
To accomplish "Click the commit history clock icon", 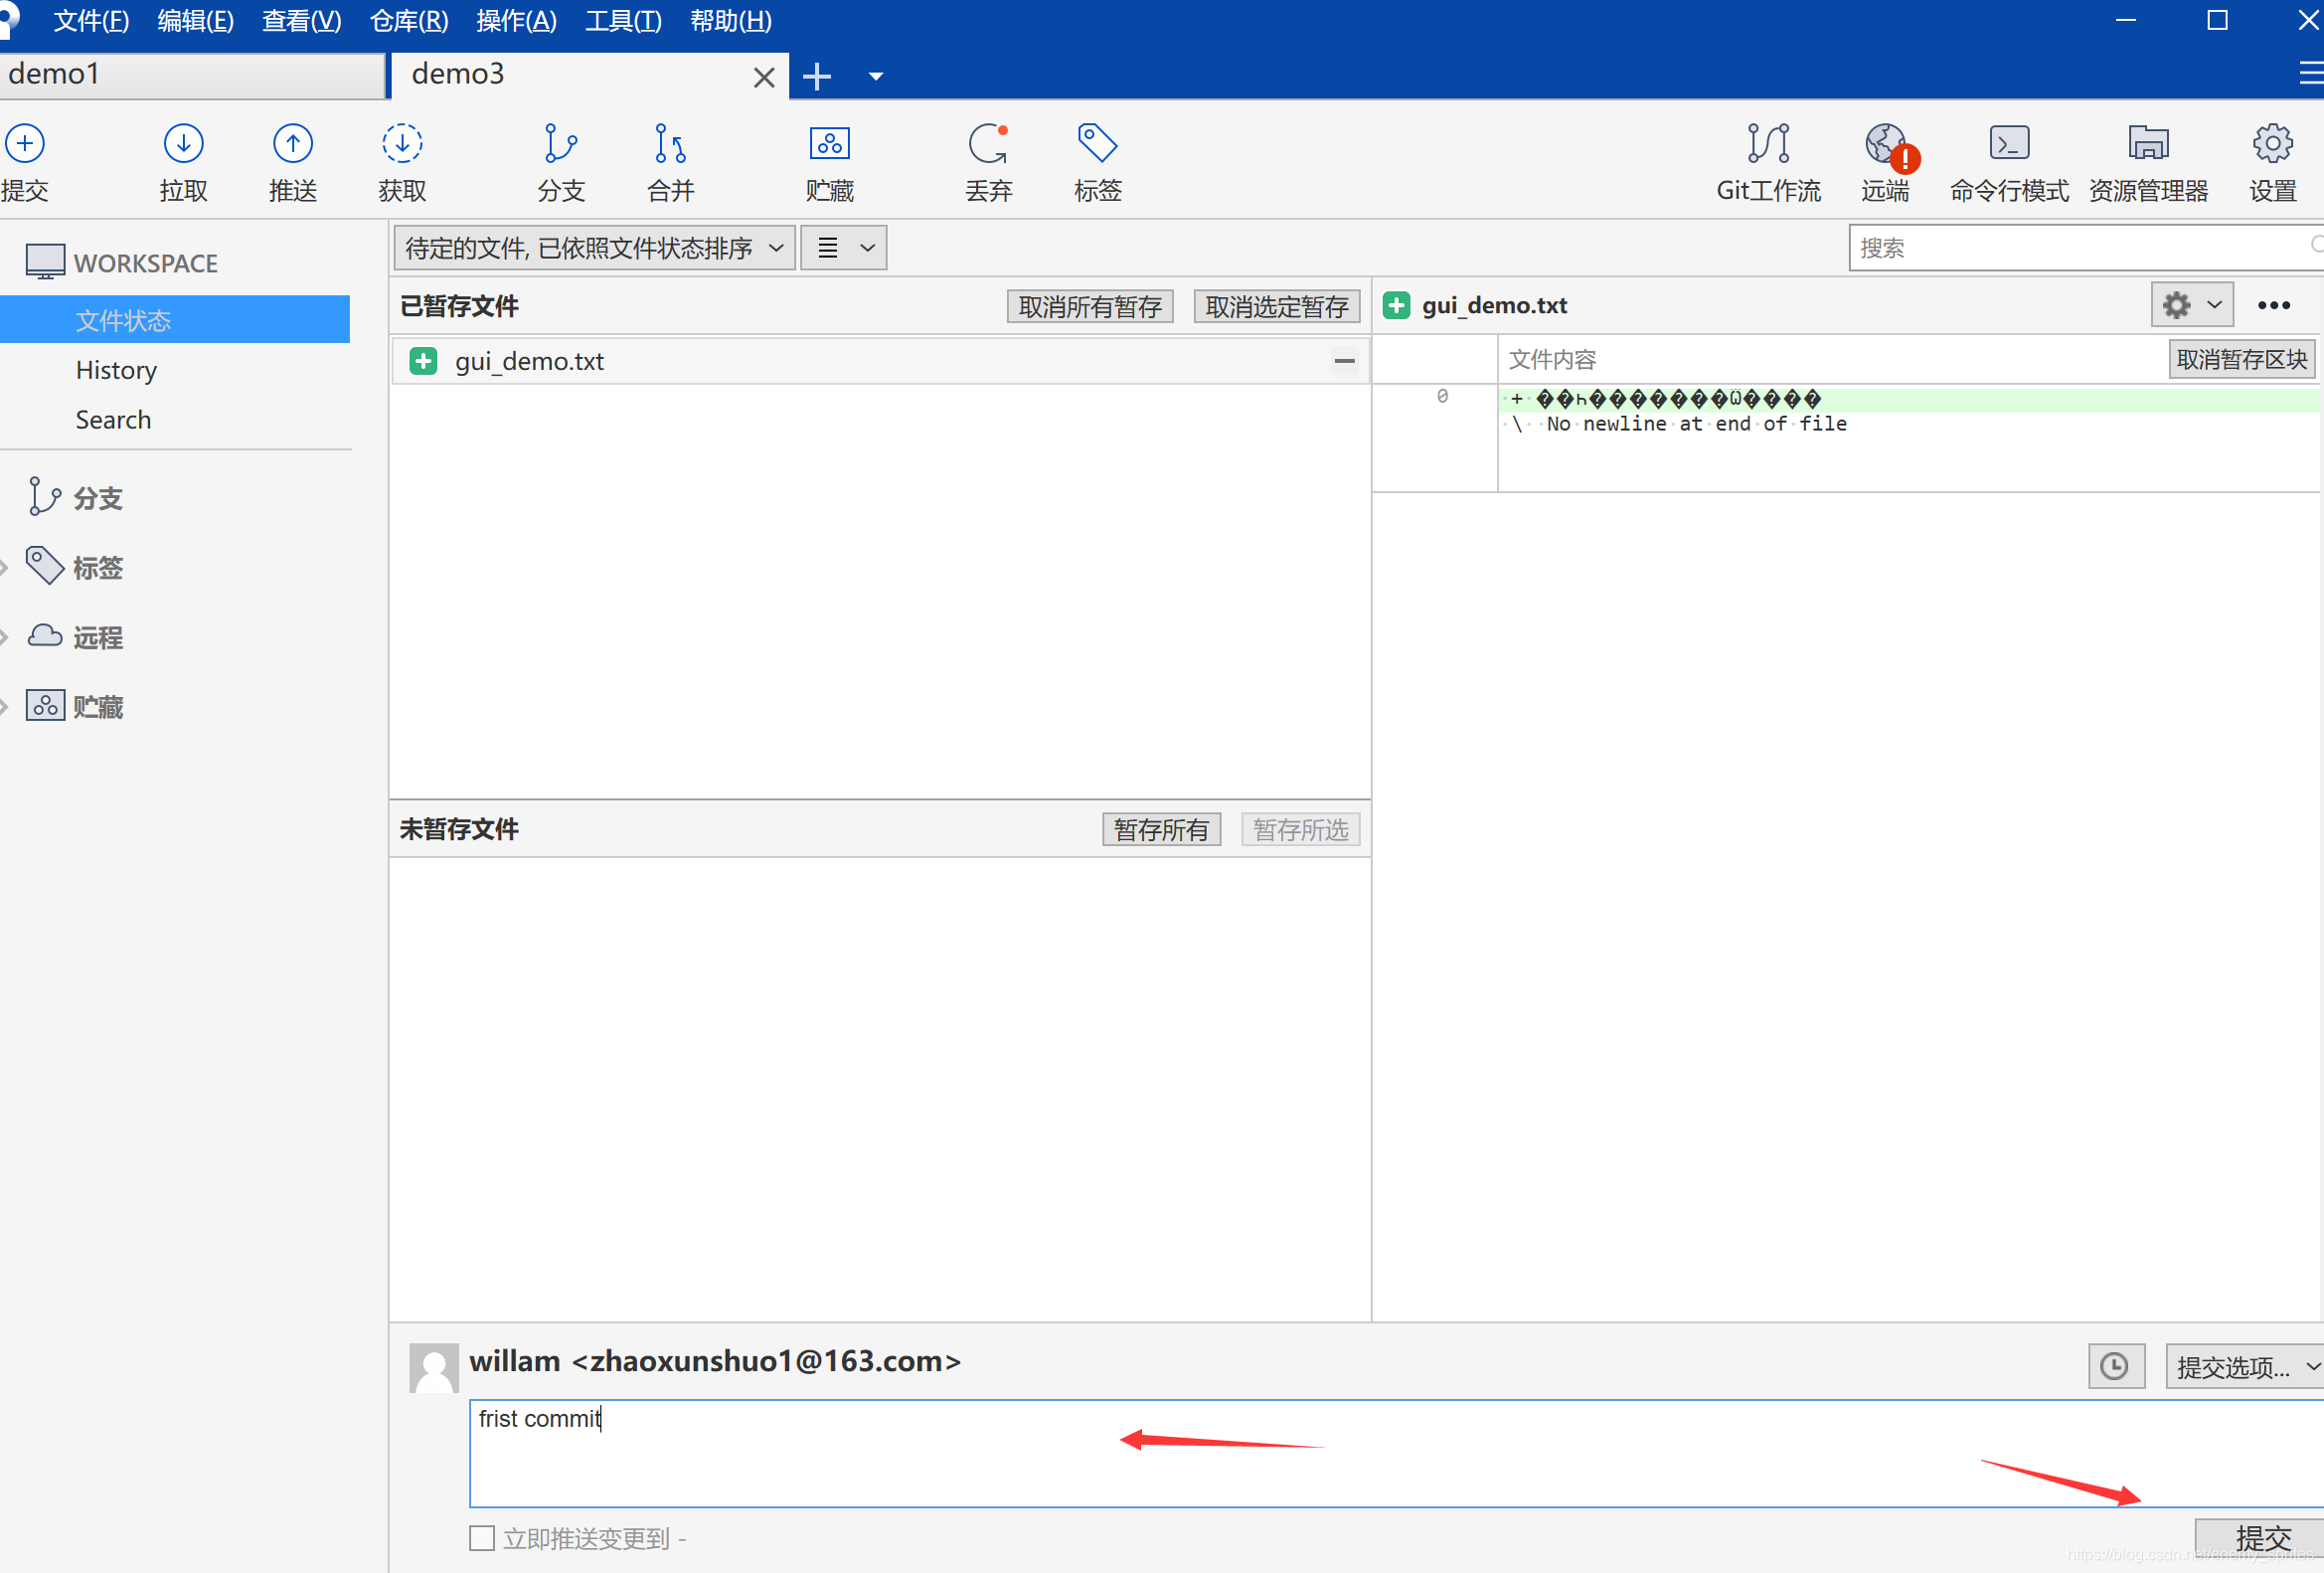I will pyautogui.click(x=2115, y=1366).
